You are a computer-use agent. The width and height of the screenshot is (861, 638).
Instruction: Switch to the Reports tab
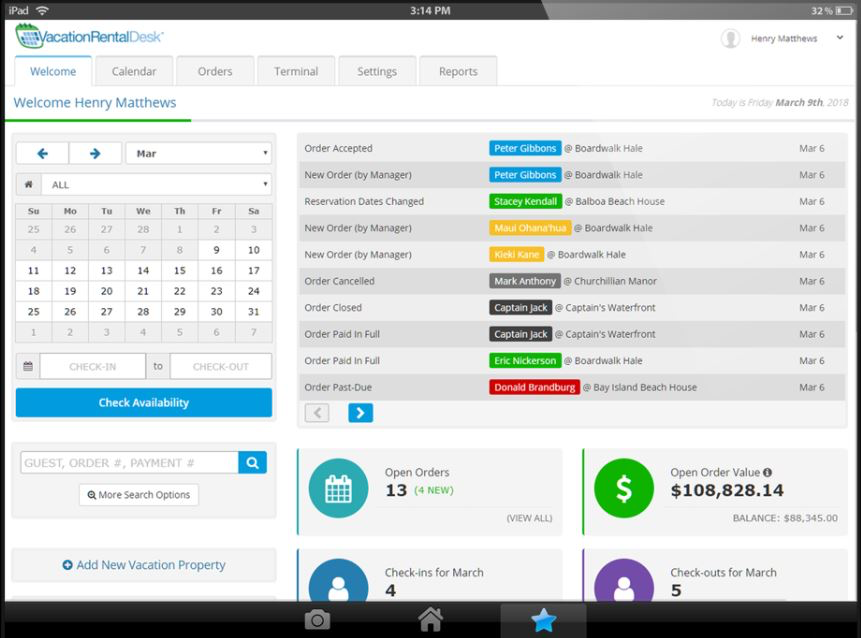coord(458,71)
